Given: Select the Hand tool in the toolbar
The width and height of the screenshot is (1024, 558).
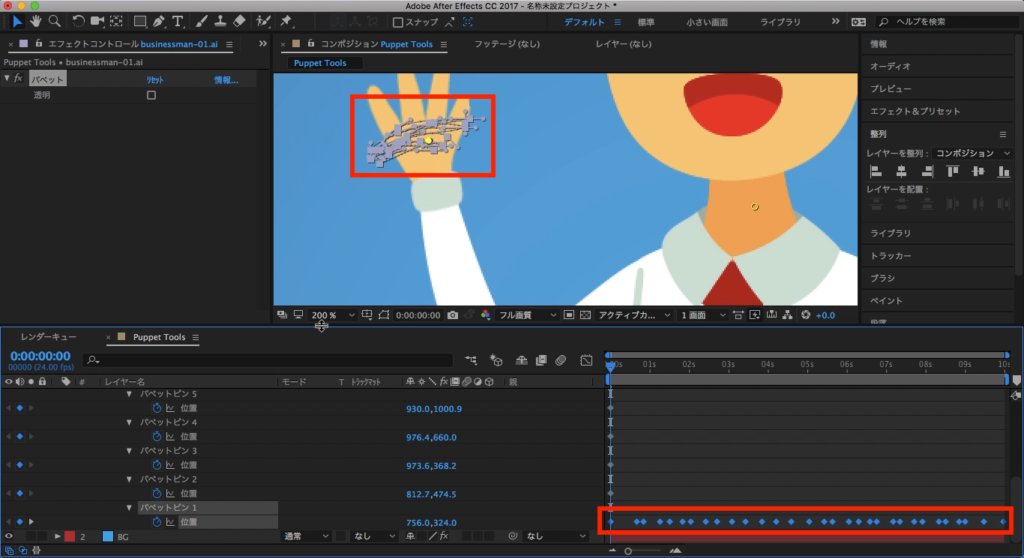Looking at the screenshot, I should tap(36, 21).
